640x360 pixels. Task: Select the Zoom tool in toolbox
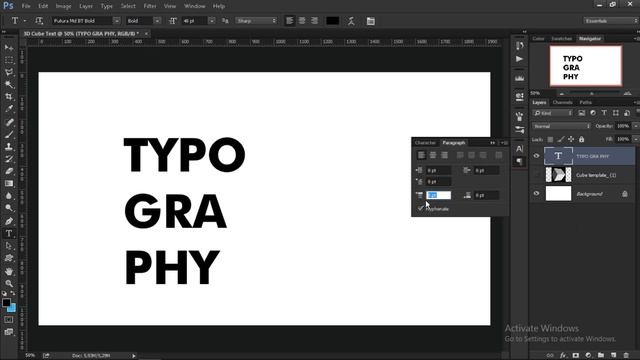point(9,283)
